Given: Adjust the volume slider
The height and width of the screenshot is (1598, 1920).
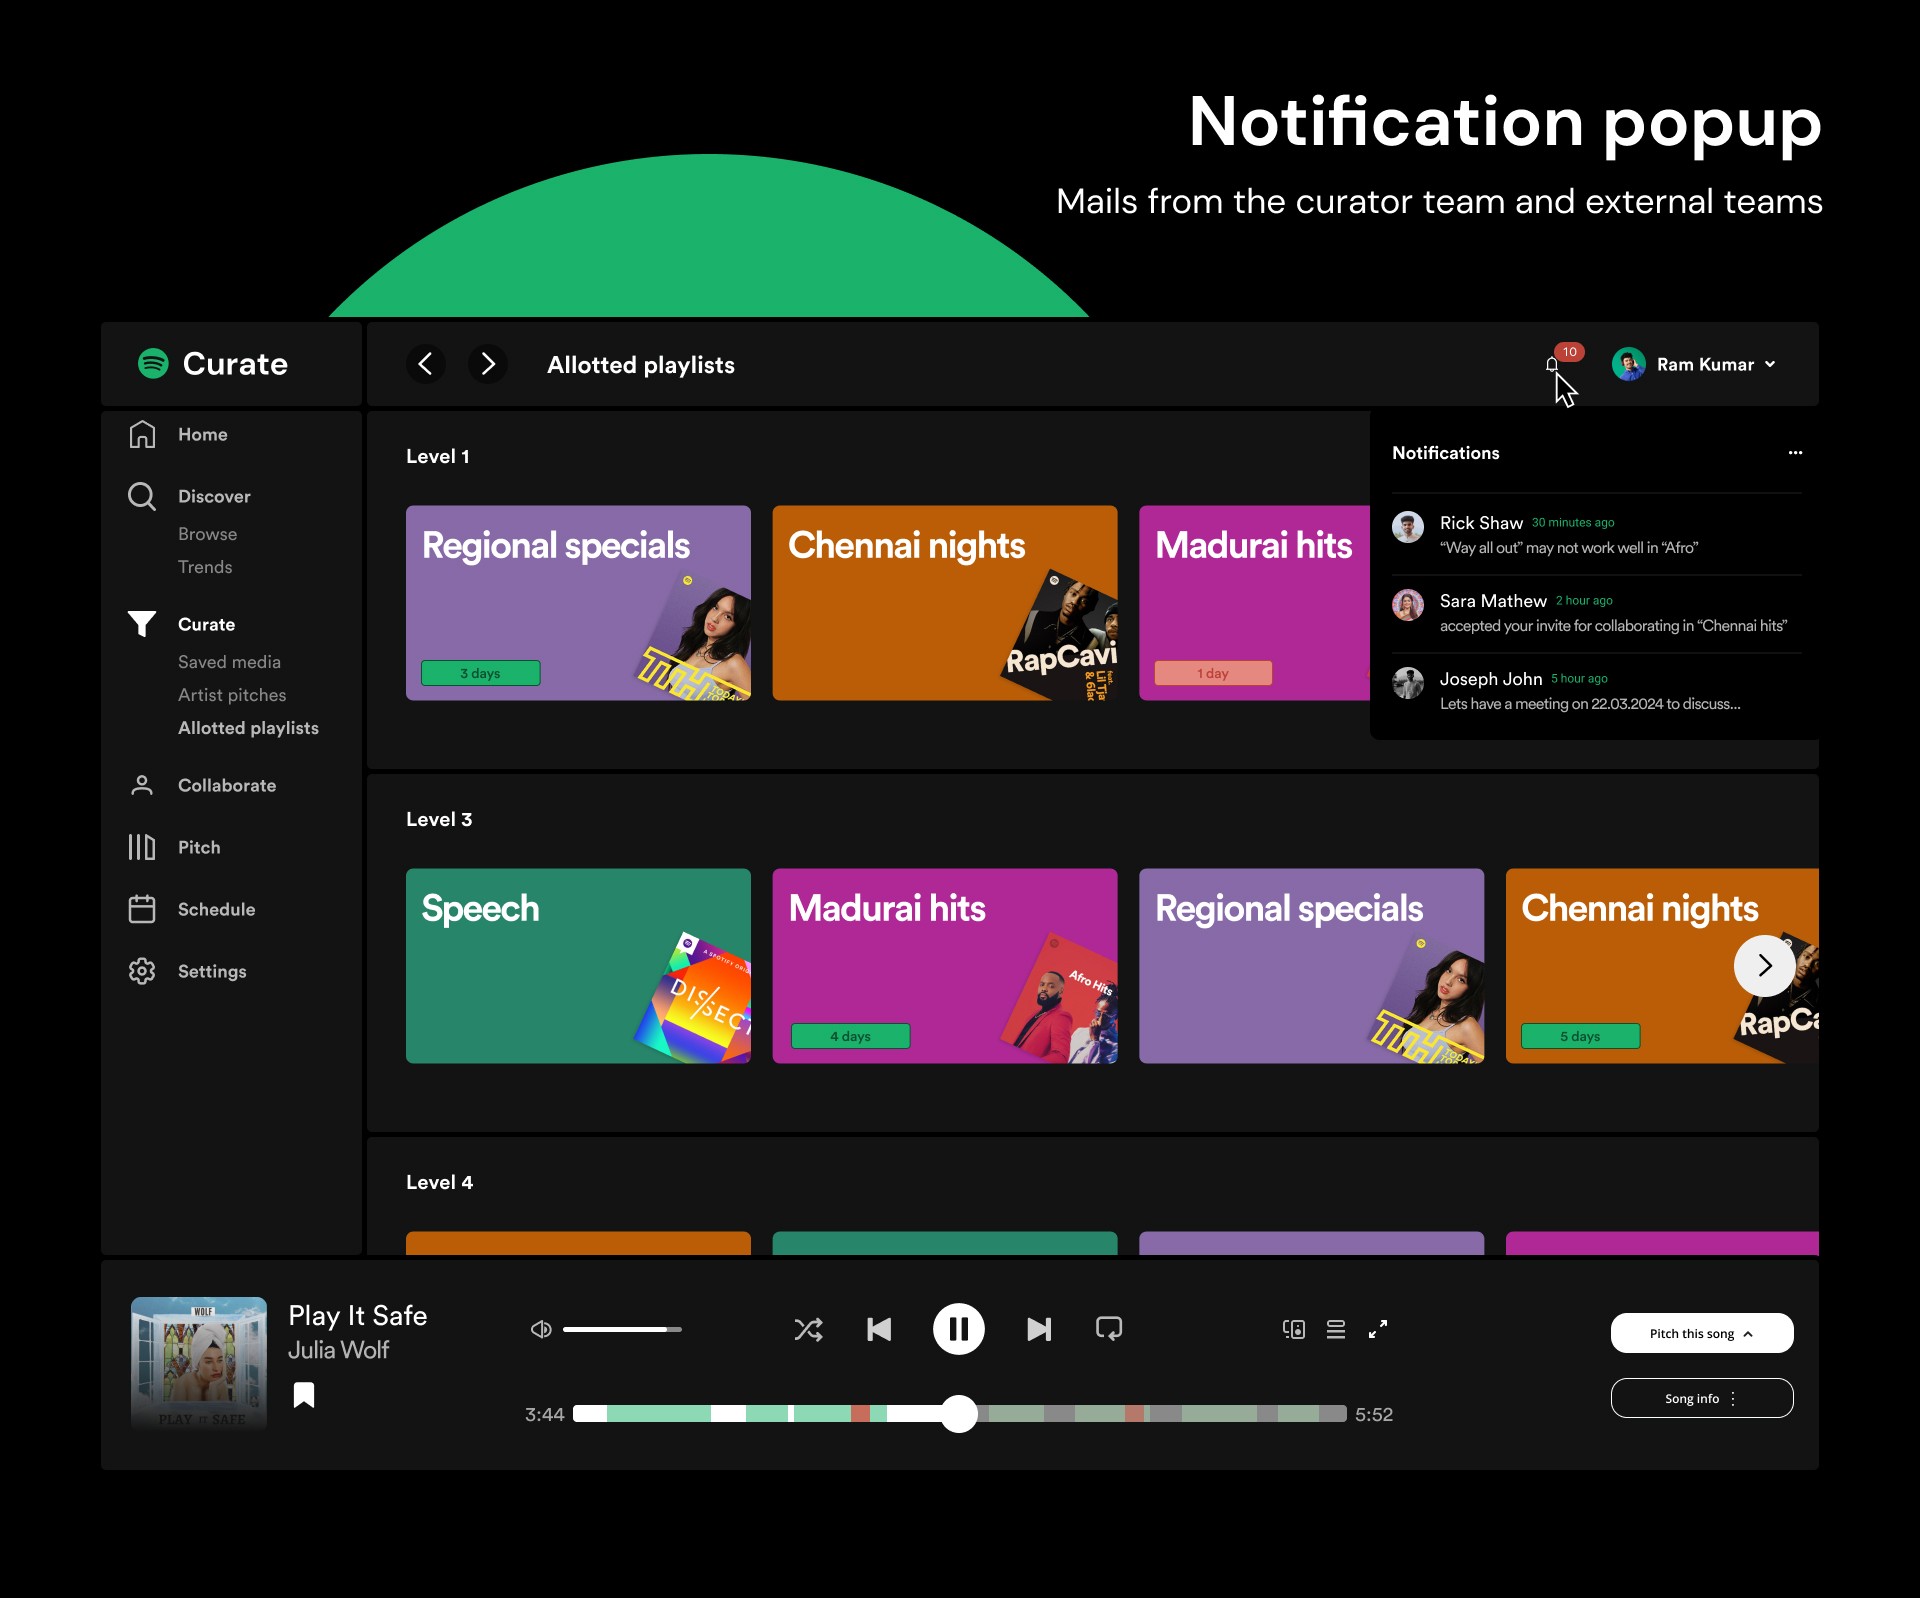Looking at the screenshot, I should click(x=622, y=1329).
